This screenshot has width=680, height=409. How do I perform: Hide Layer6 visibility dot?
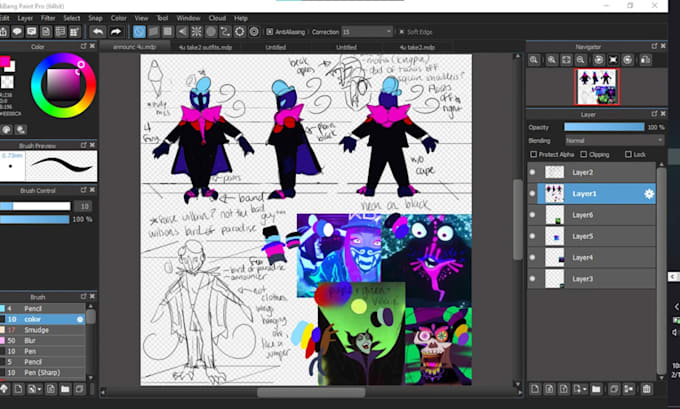pos(533,215)
